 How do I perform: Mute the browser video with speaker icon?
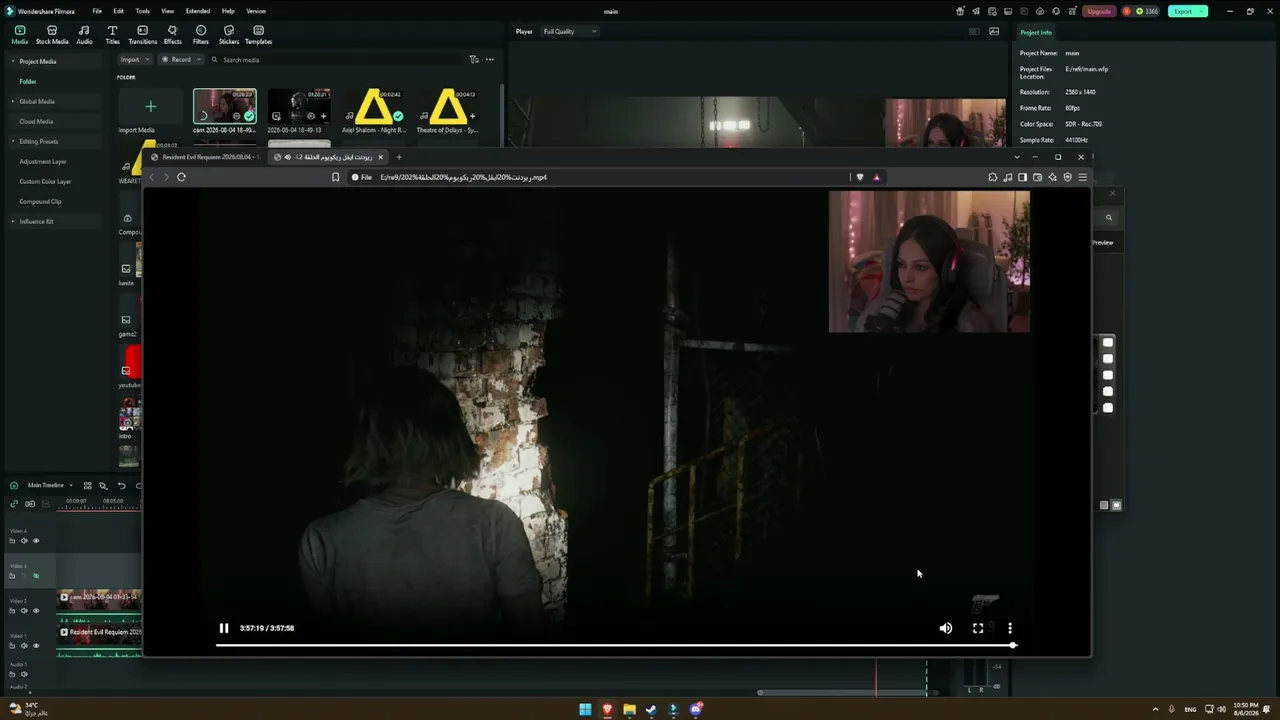click(946, 628)
